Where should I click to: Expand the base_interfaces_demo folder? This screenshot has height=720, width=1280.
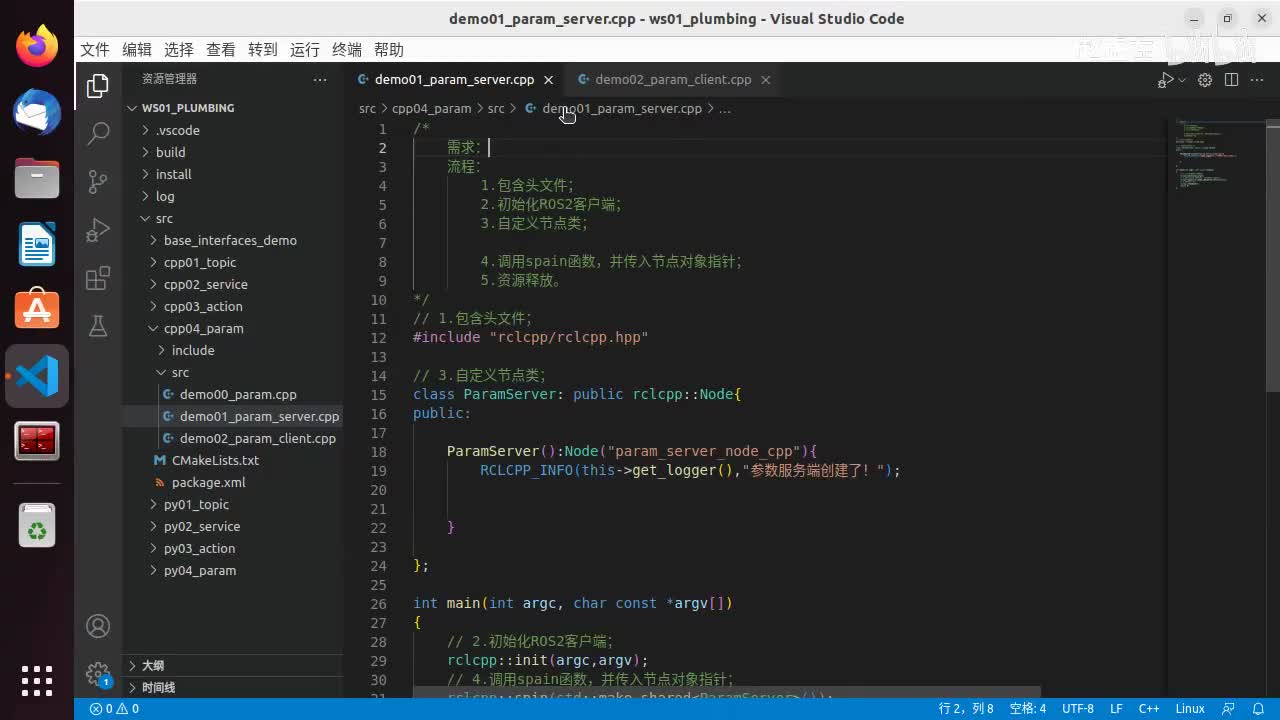233,240
